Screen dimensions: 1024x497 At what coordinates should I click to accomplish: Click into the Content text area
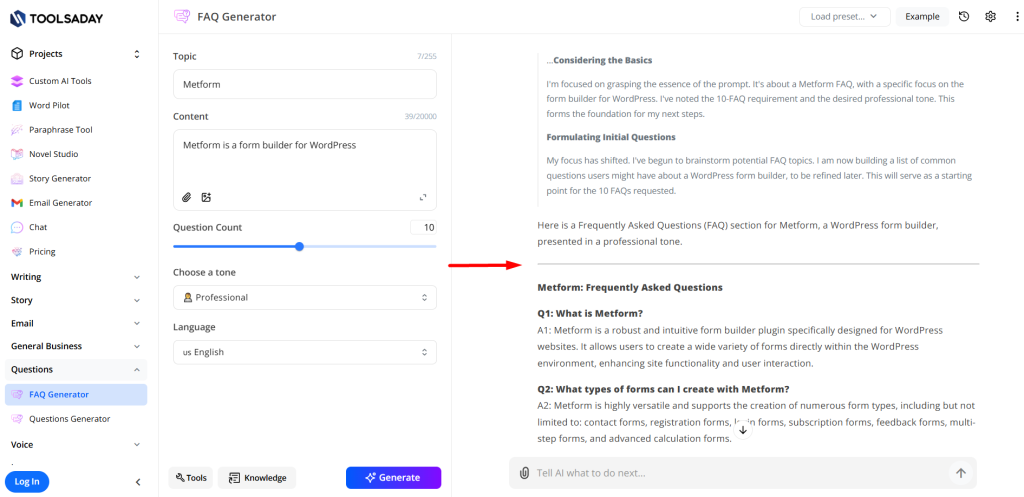pos(305,160)
